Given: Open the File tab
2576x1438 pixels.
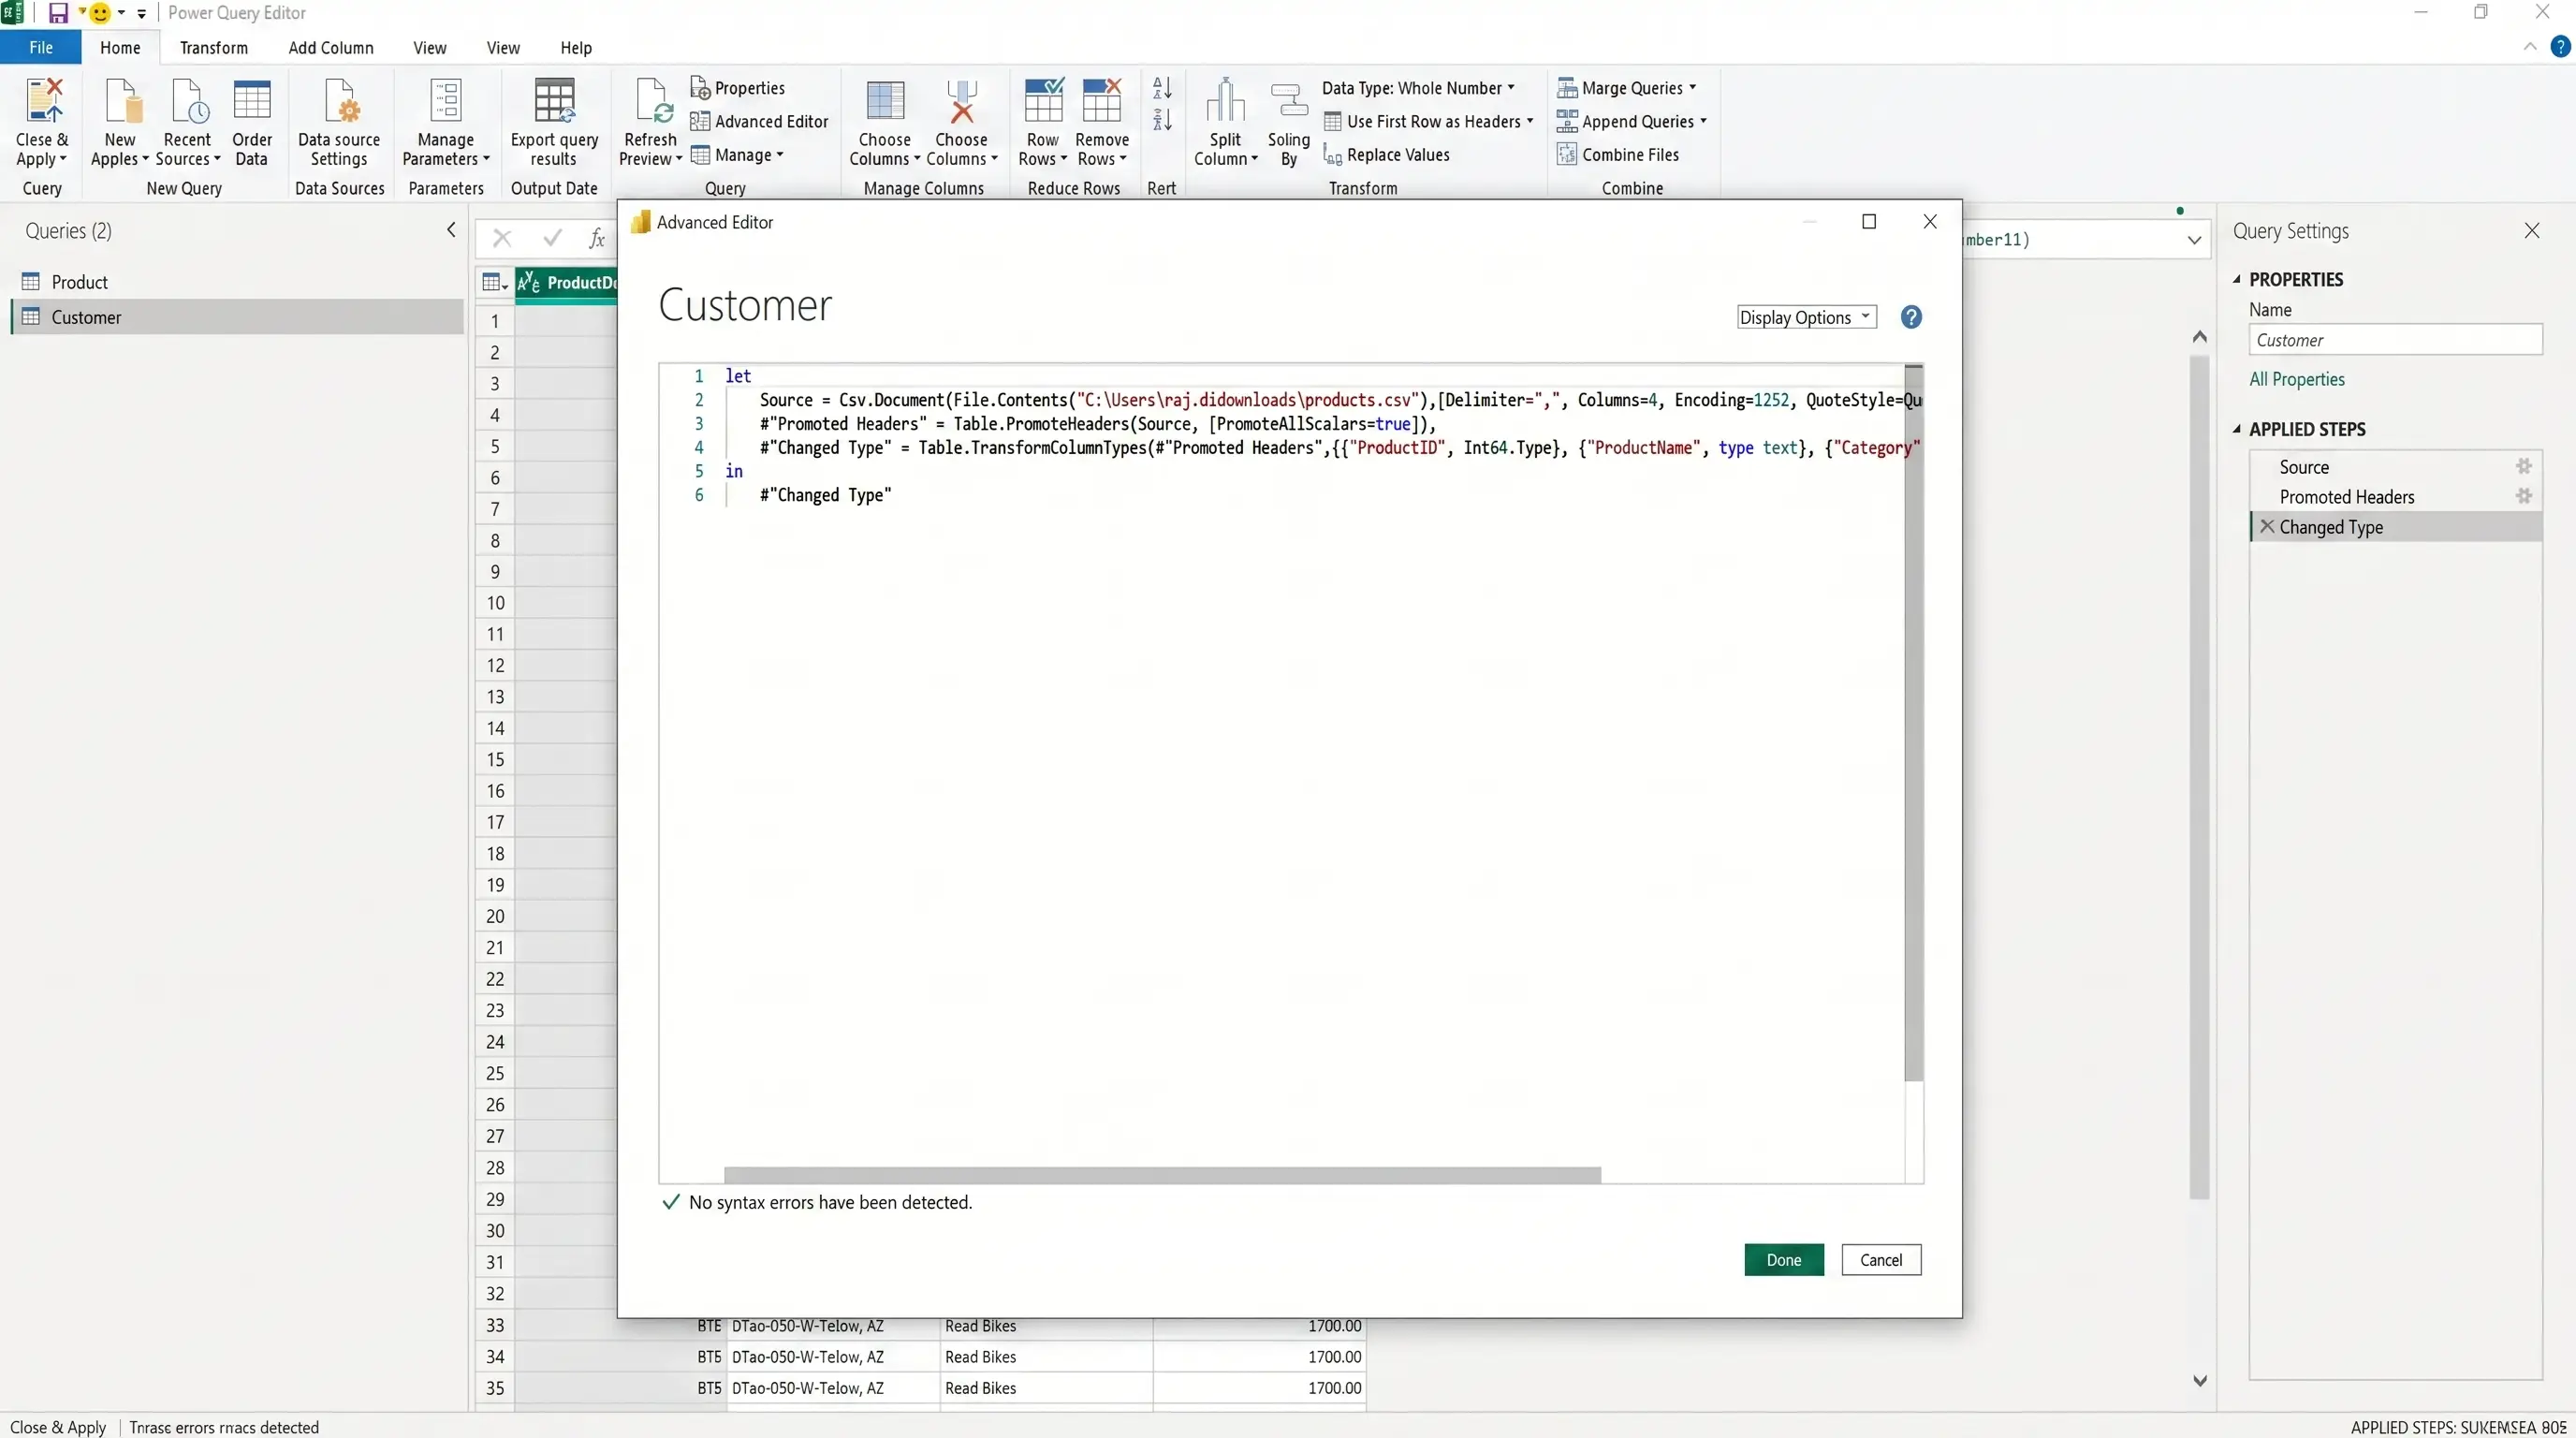Looking at the screenshot, I should tap(41, 47).
